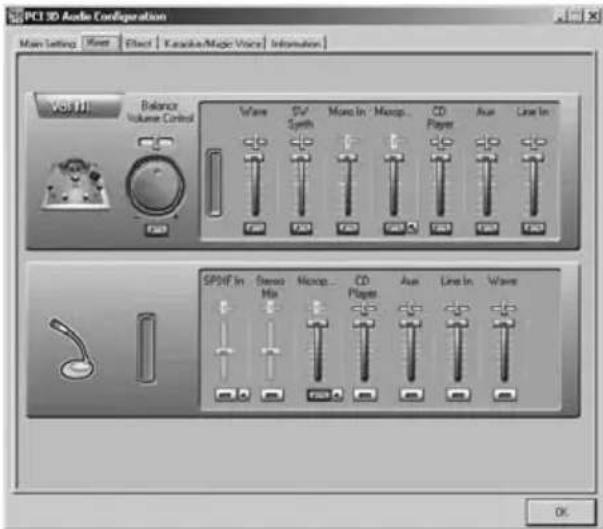Click the playback Microphone volume slider
The width and height of the screenshot is (603, 529).
pos(393,185)
